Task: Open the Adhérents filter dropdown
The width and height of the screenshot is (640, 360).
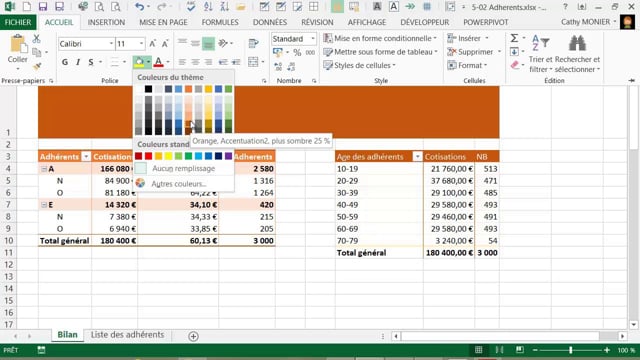Action: pos(86,157)
